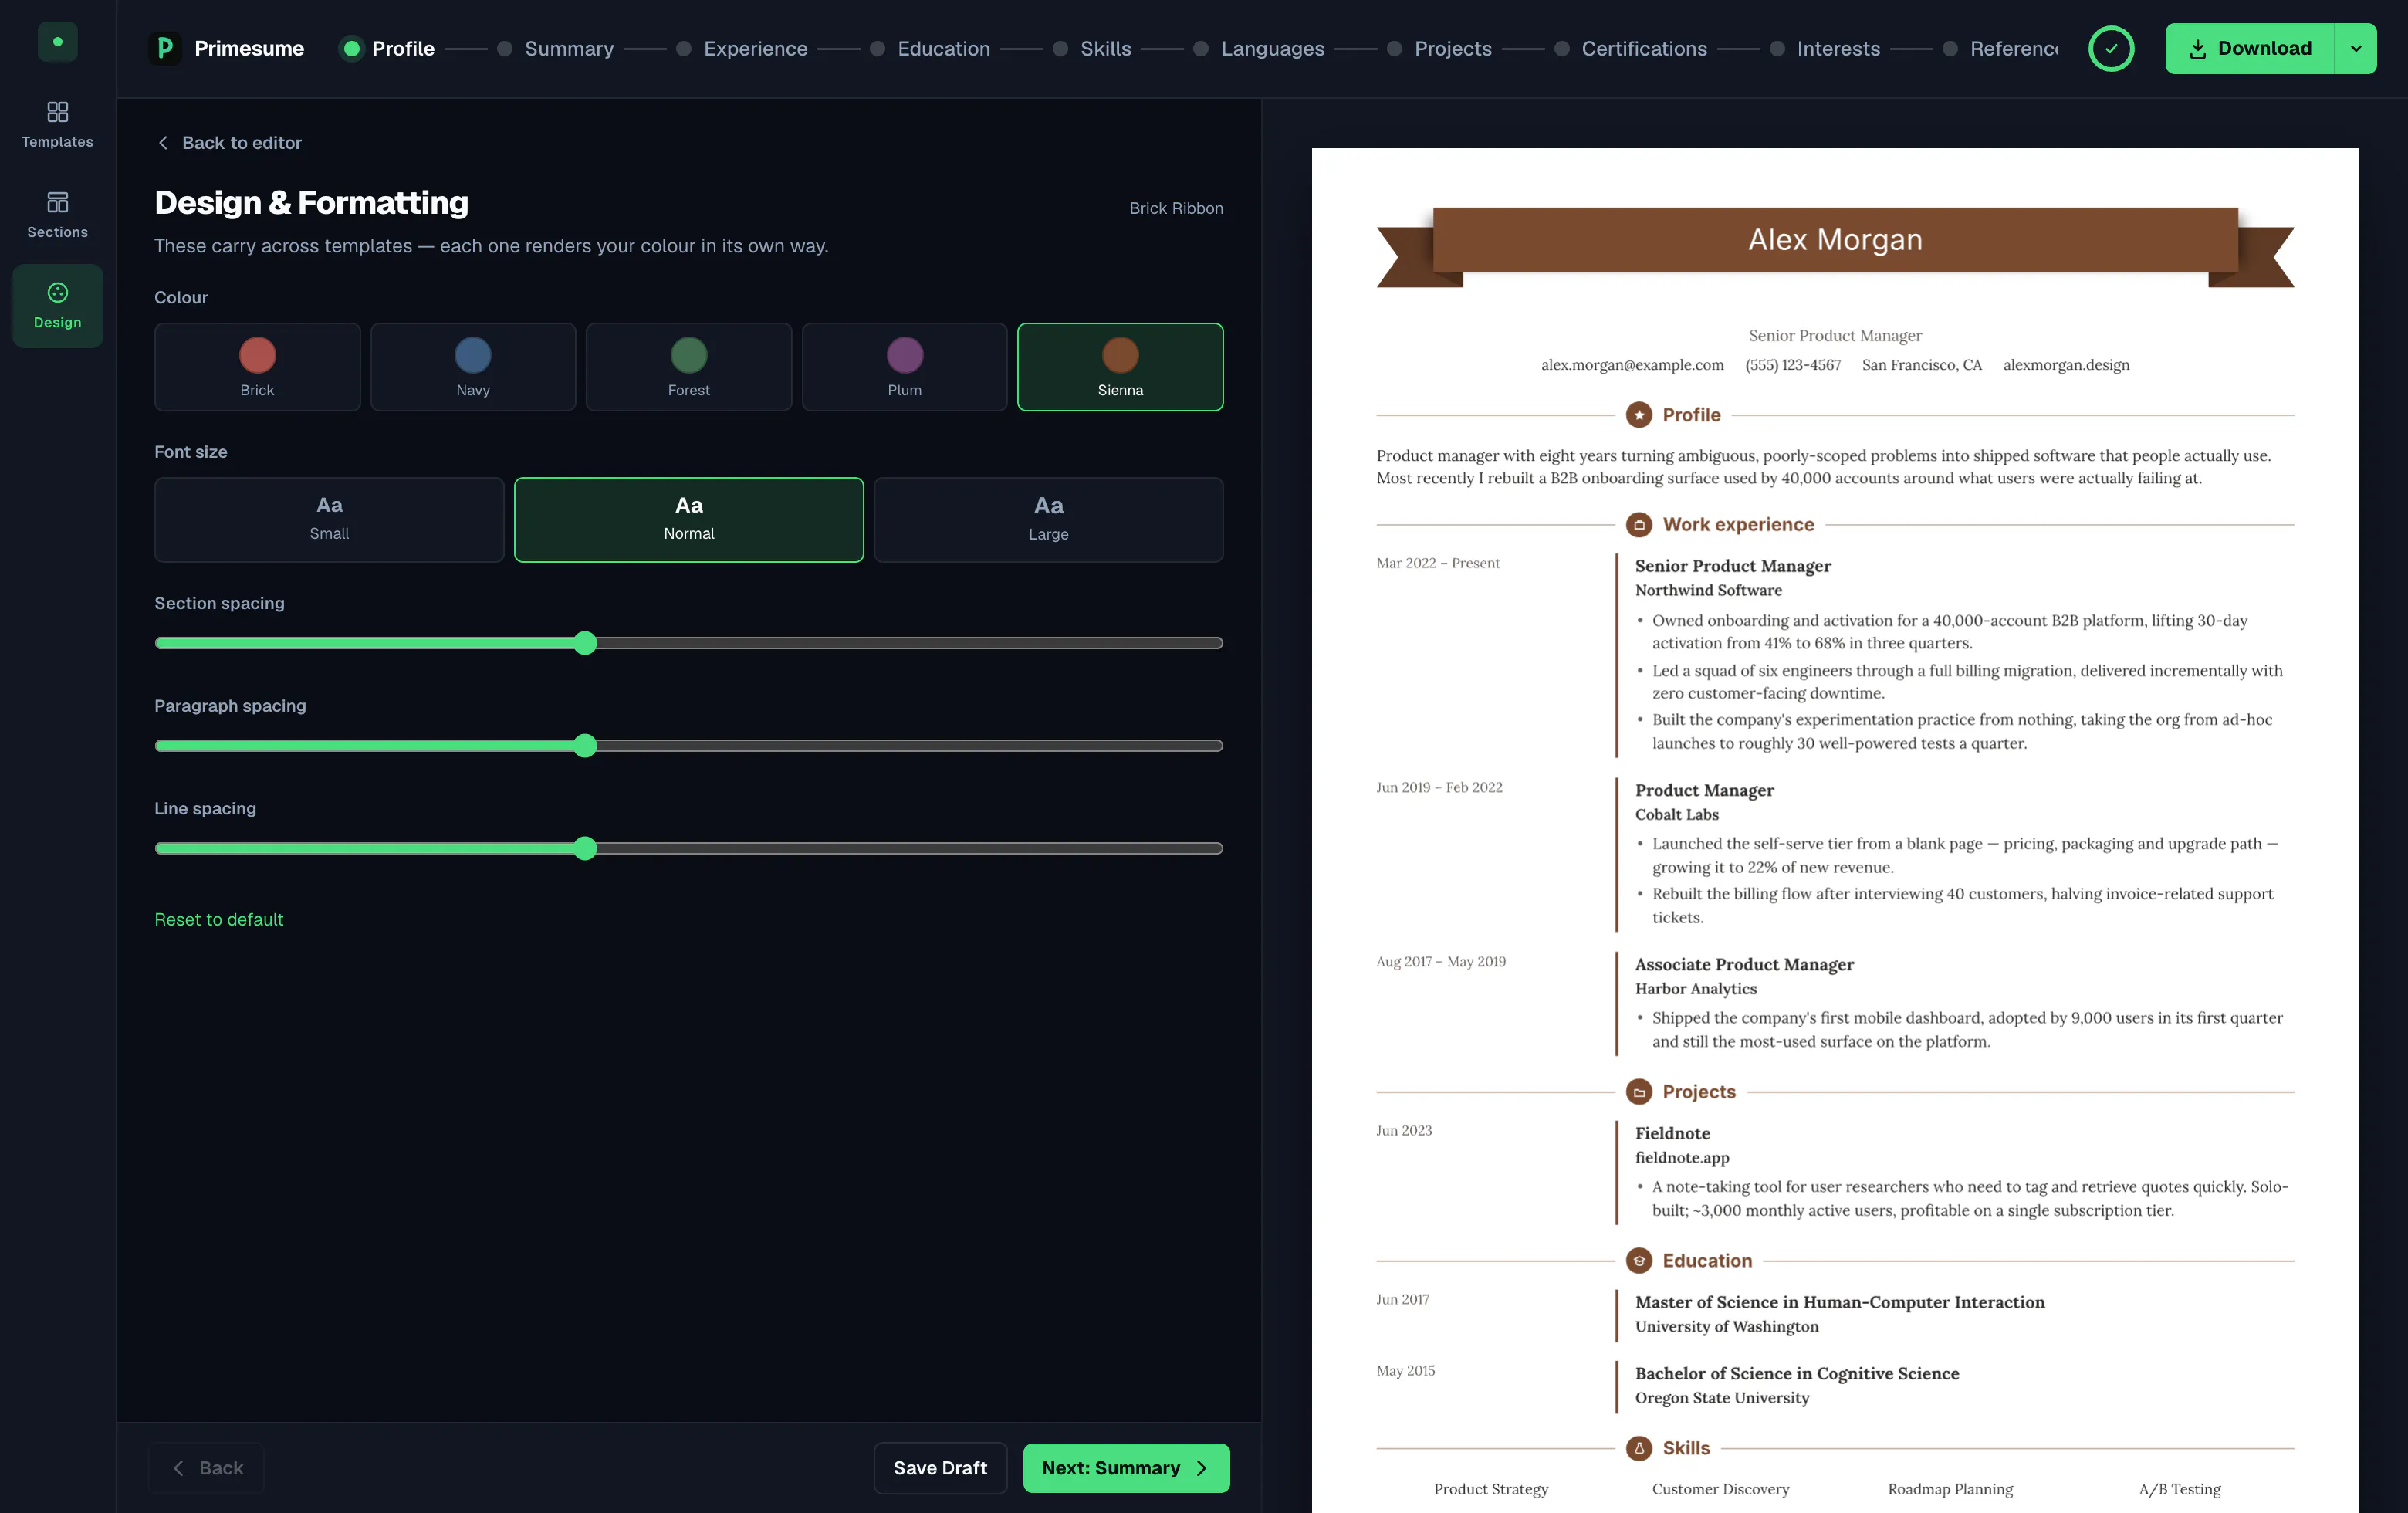Click the Skills flask icon in resume
The height and width of the screenshot is (1513, 2408).
tap(1639, 1448)
